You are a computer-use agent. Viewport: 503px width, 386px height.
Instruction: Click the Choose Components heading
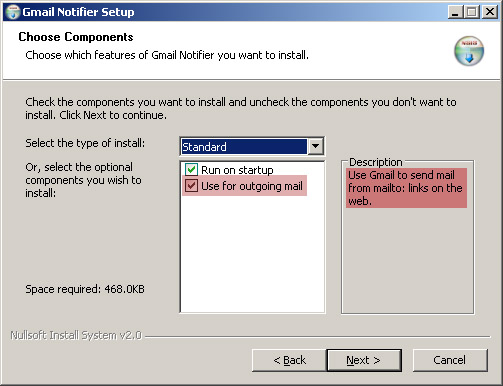76,37
